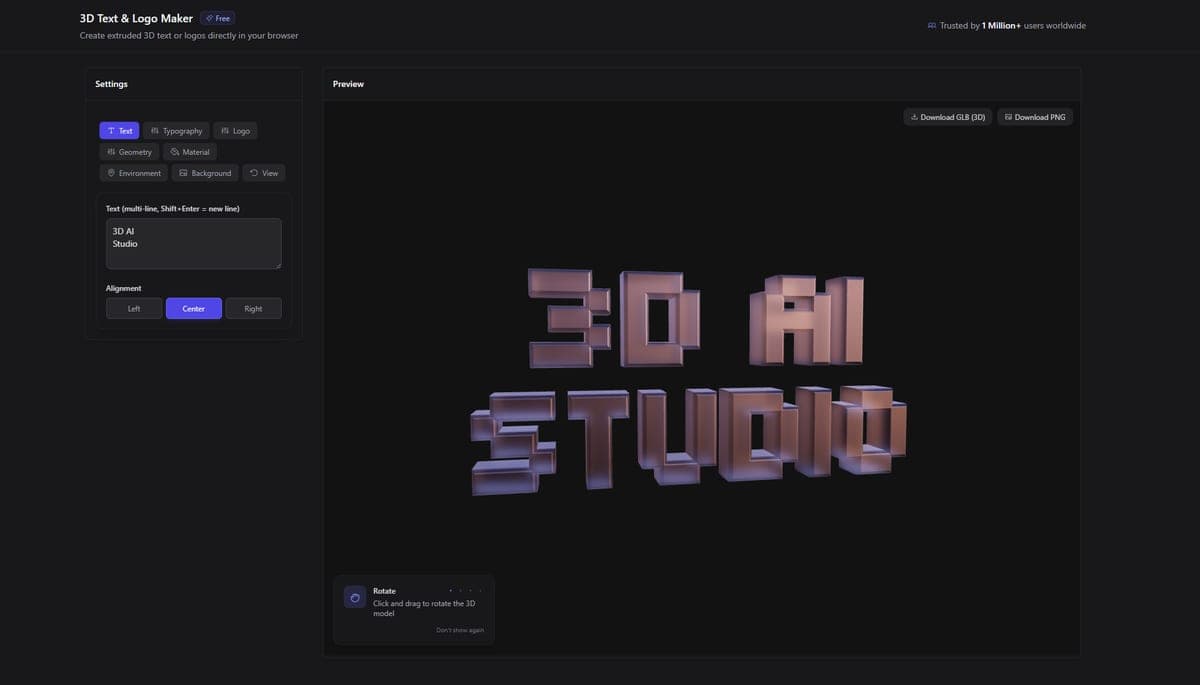The image size is (1200, 685).
Task: Open the Geometry settings tab
Action: (129, 152)
